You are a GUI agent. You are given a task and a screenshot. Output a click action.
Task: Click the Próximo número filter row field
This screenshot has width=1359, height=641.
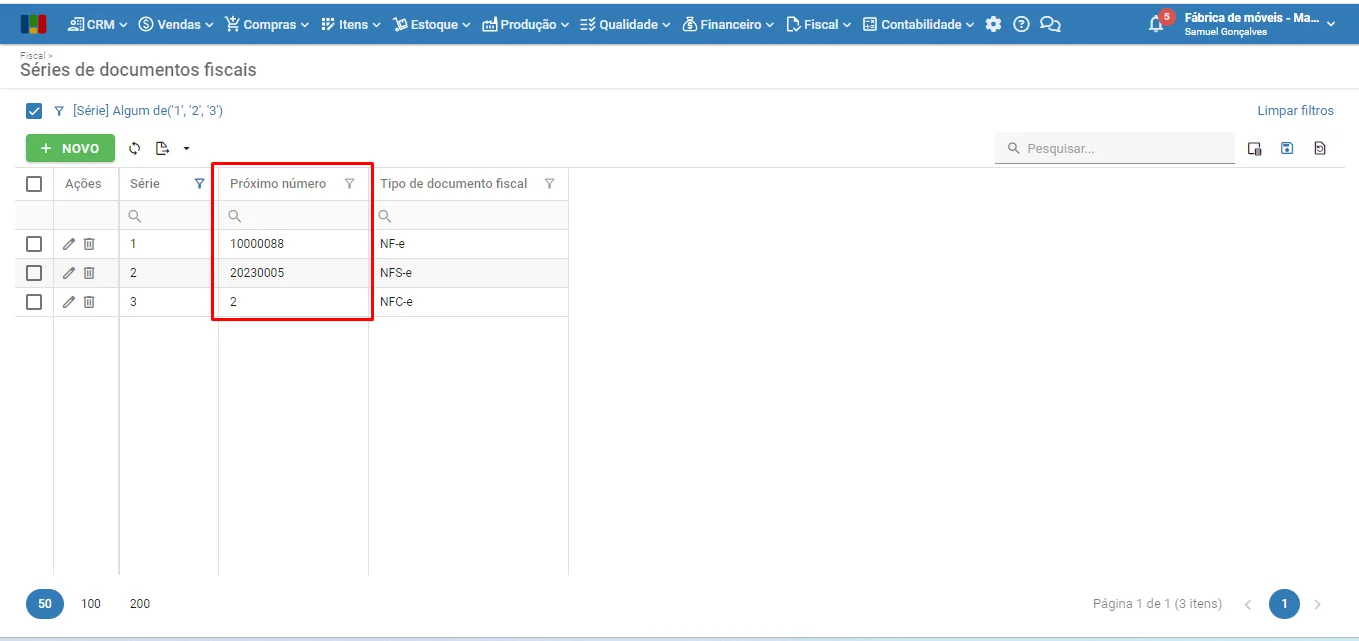point(294,216)
